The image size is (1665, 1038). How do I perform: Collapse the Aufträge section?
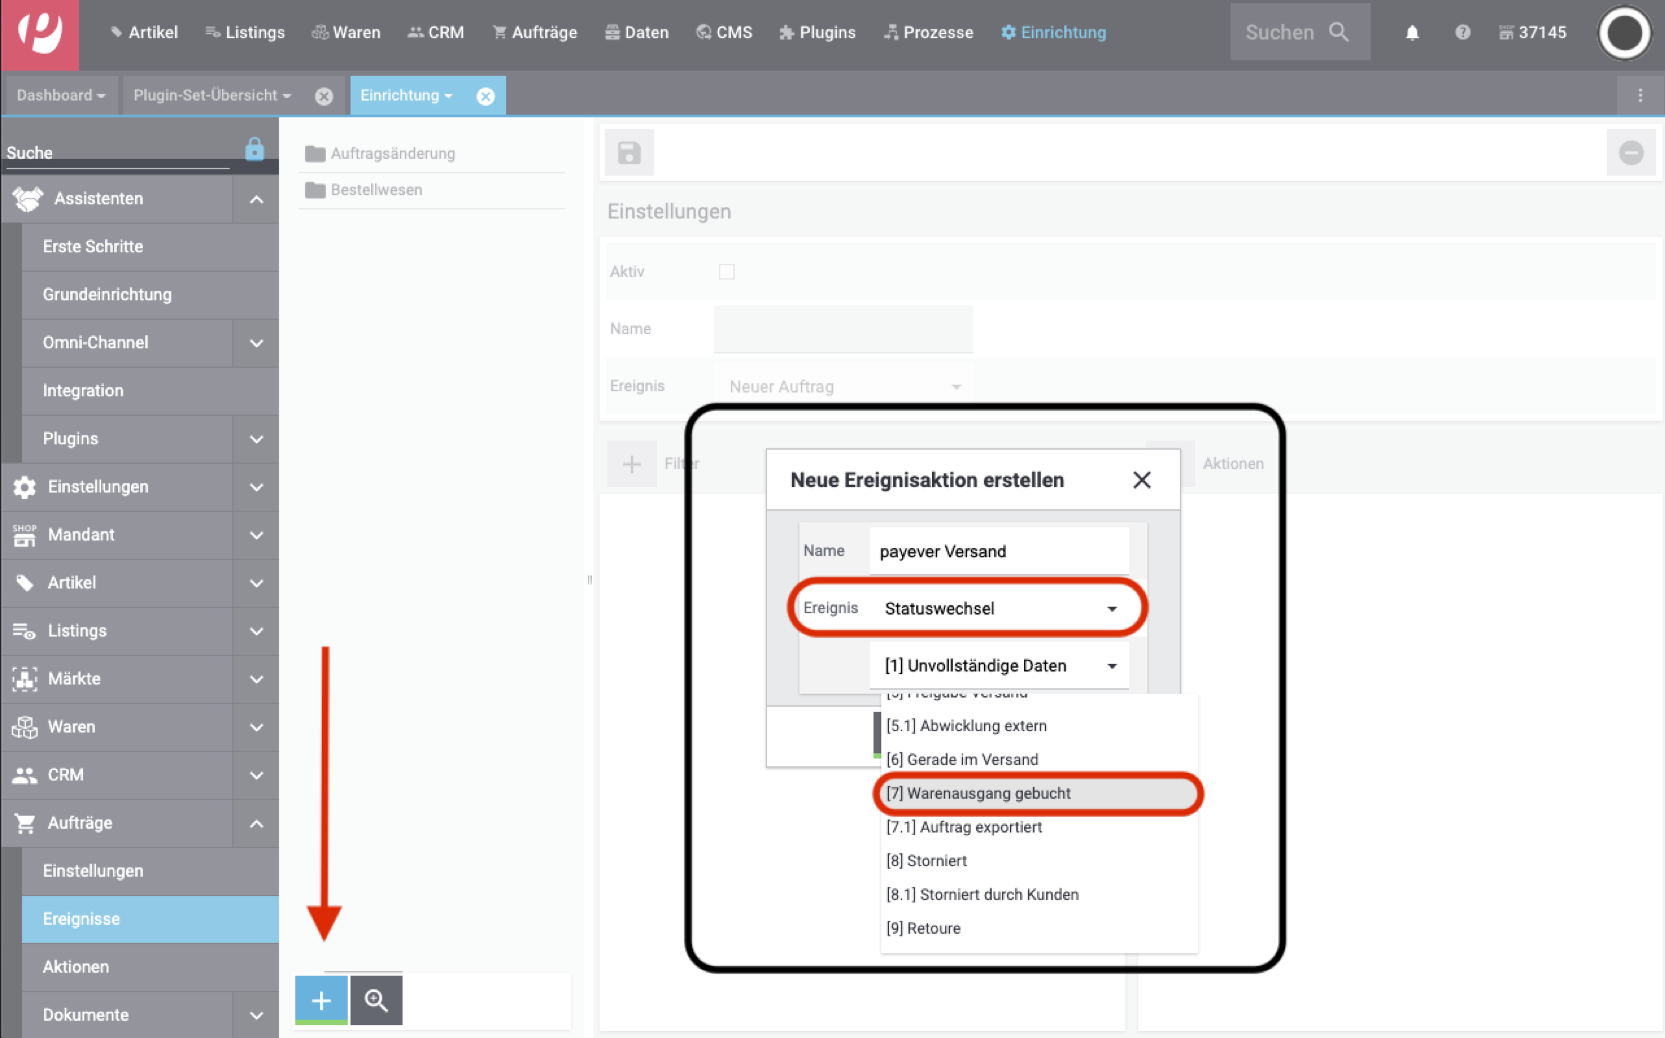pos(257,823)
